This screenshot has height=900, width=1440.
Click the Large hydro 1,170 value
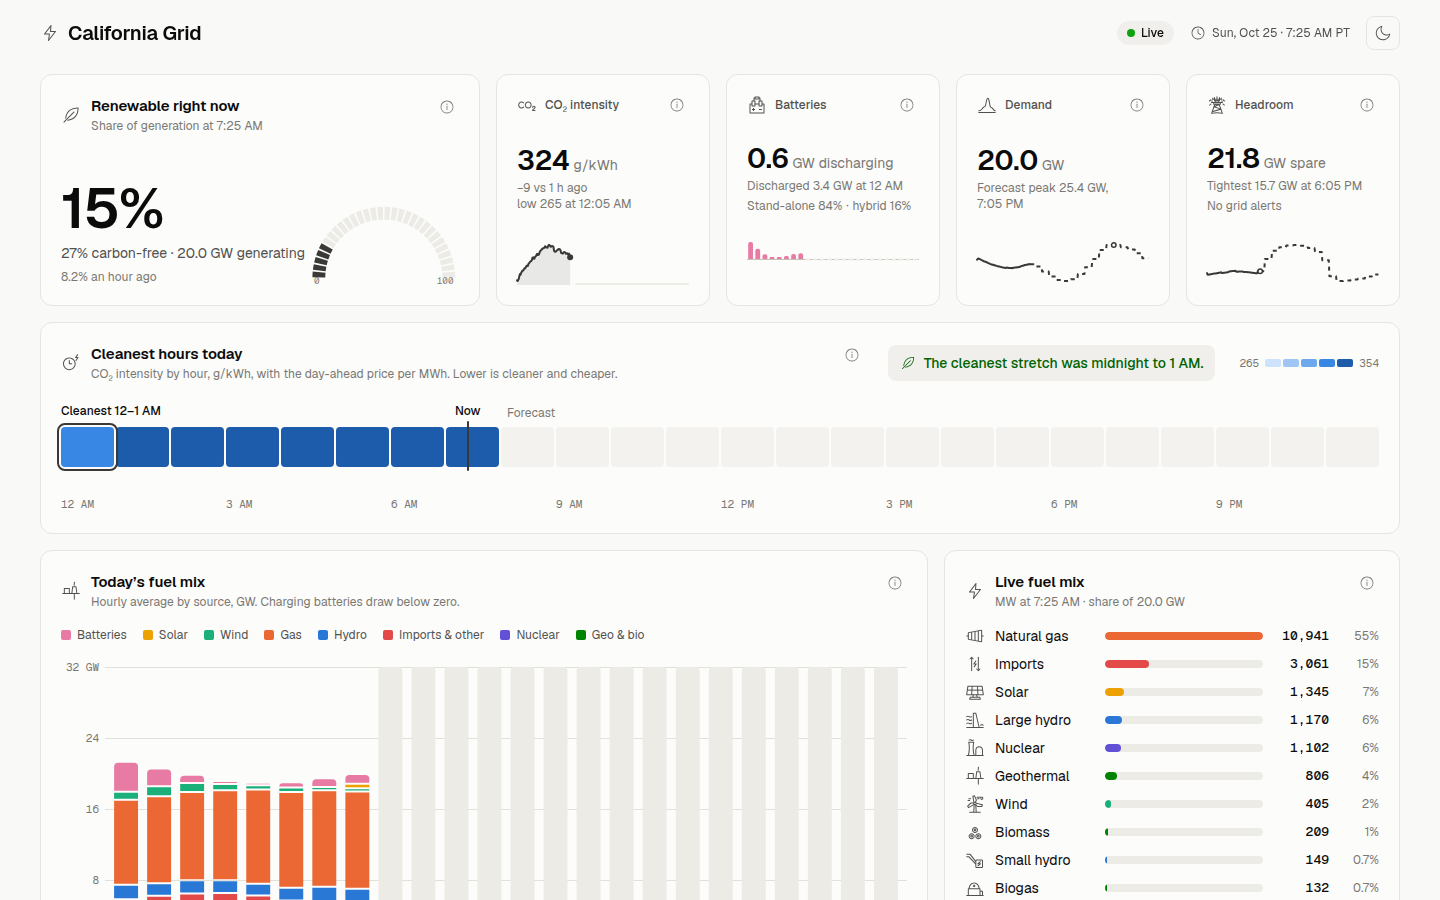pos(1309,720)
